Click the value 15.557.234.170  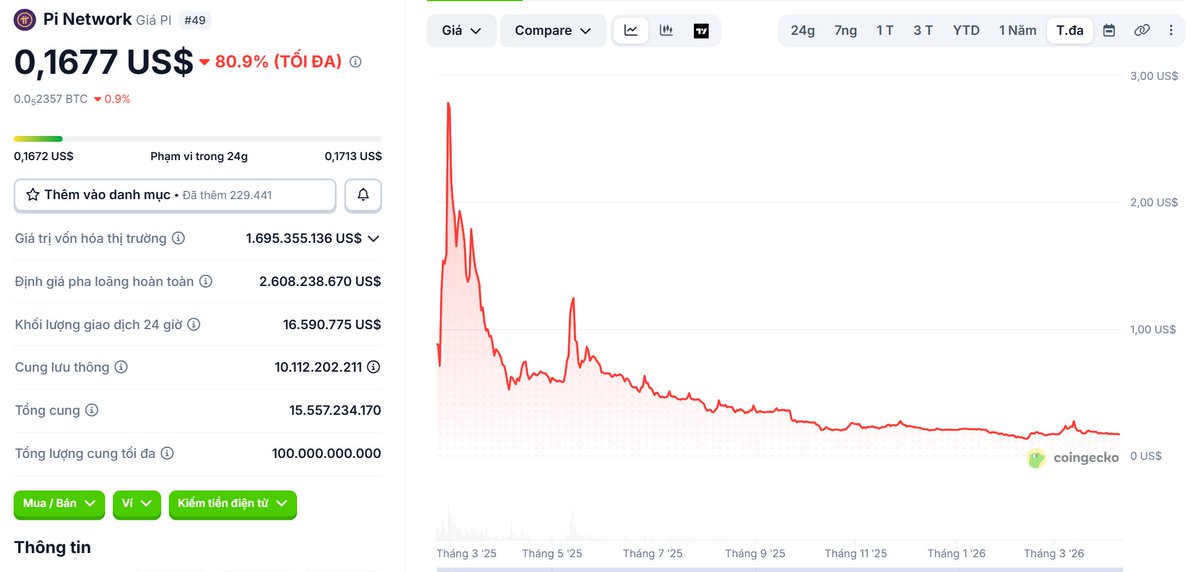(335, 411)
